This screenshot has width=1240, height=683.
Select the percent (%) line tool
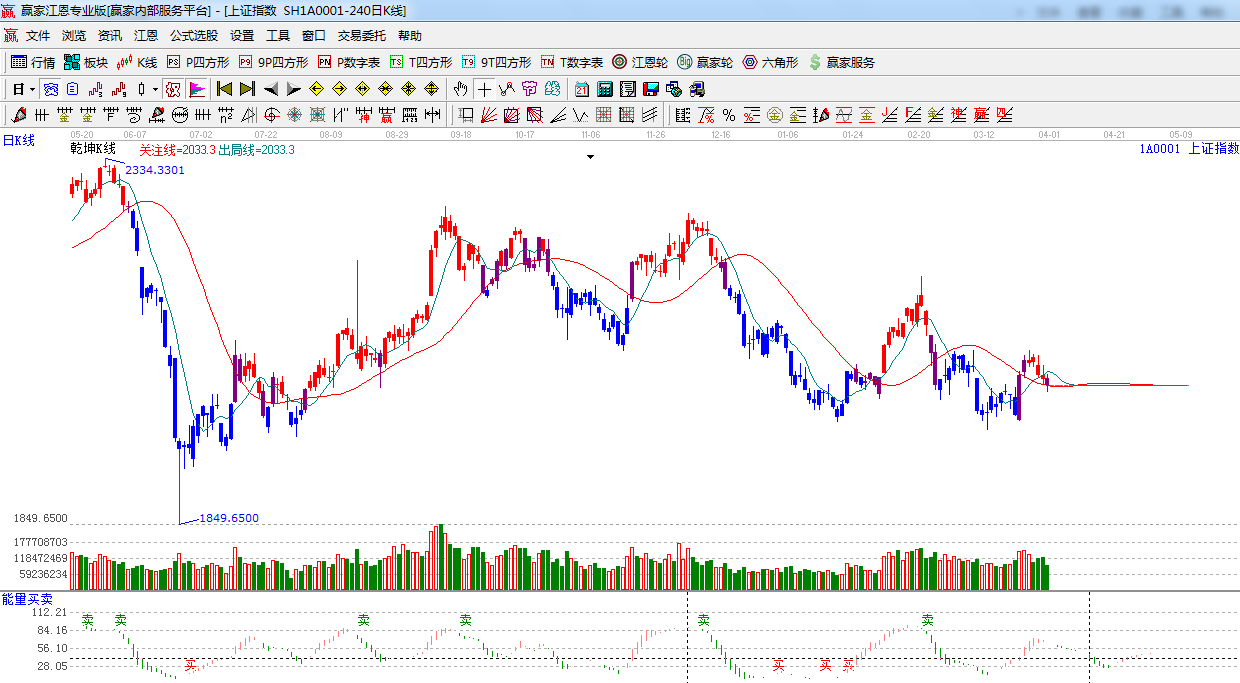pos(729,115)
